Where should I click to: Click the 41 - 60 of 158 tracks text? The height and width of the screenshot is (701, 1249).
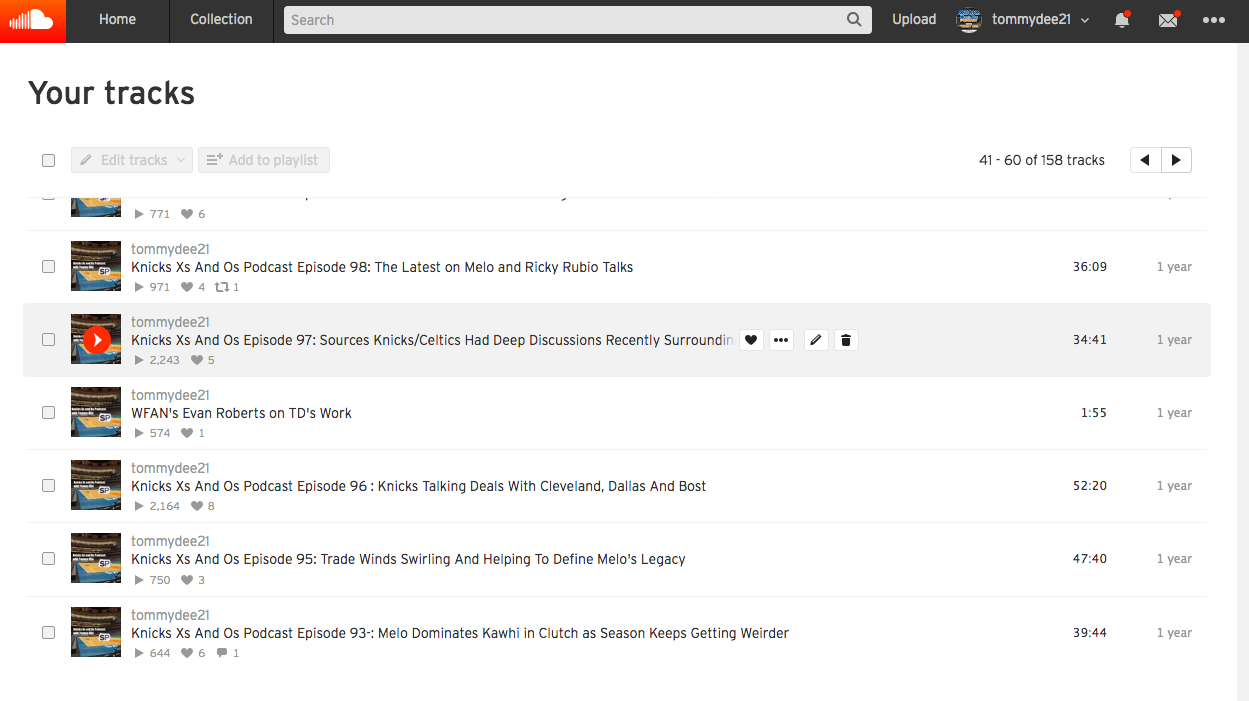[1042, 160]
